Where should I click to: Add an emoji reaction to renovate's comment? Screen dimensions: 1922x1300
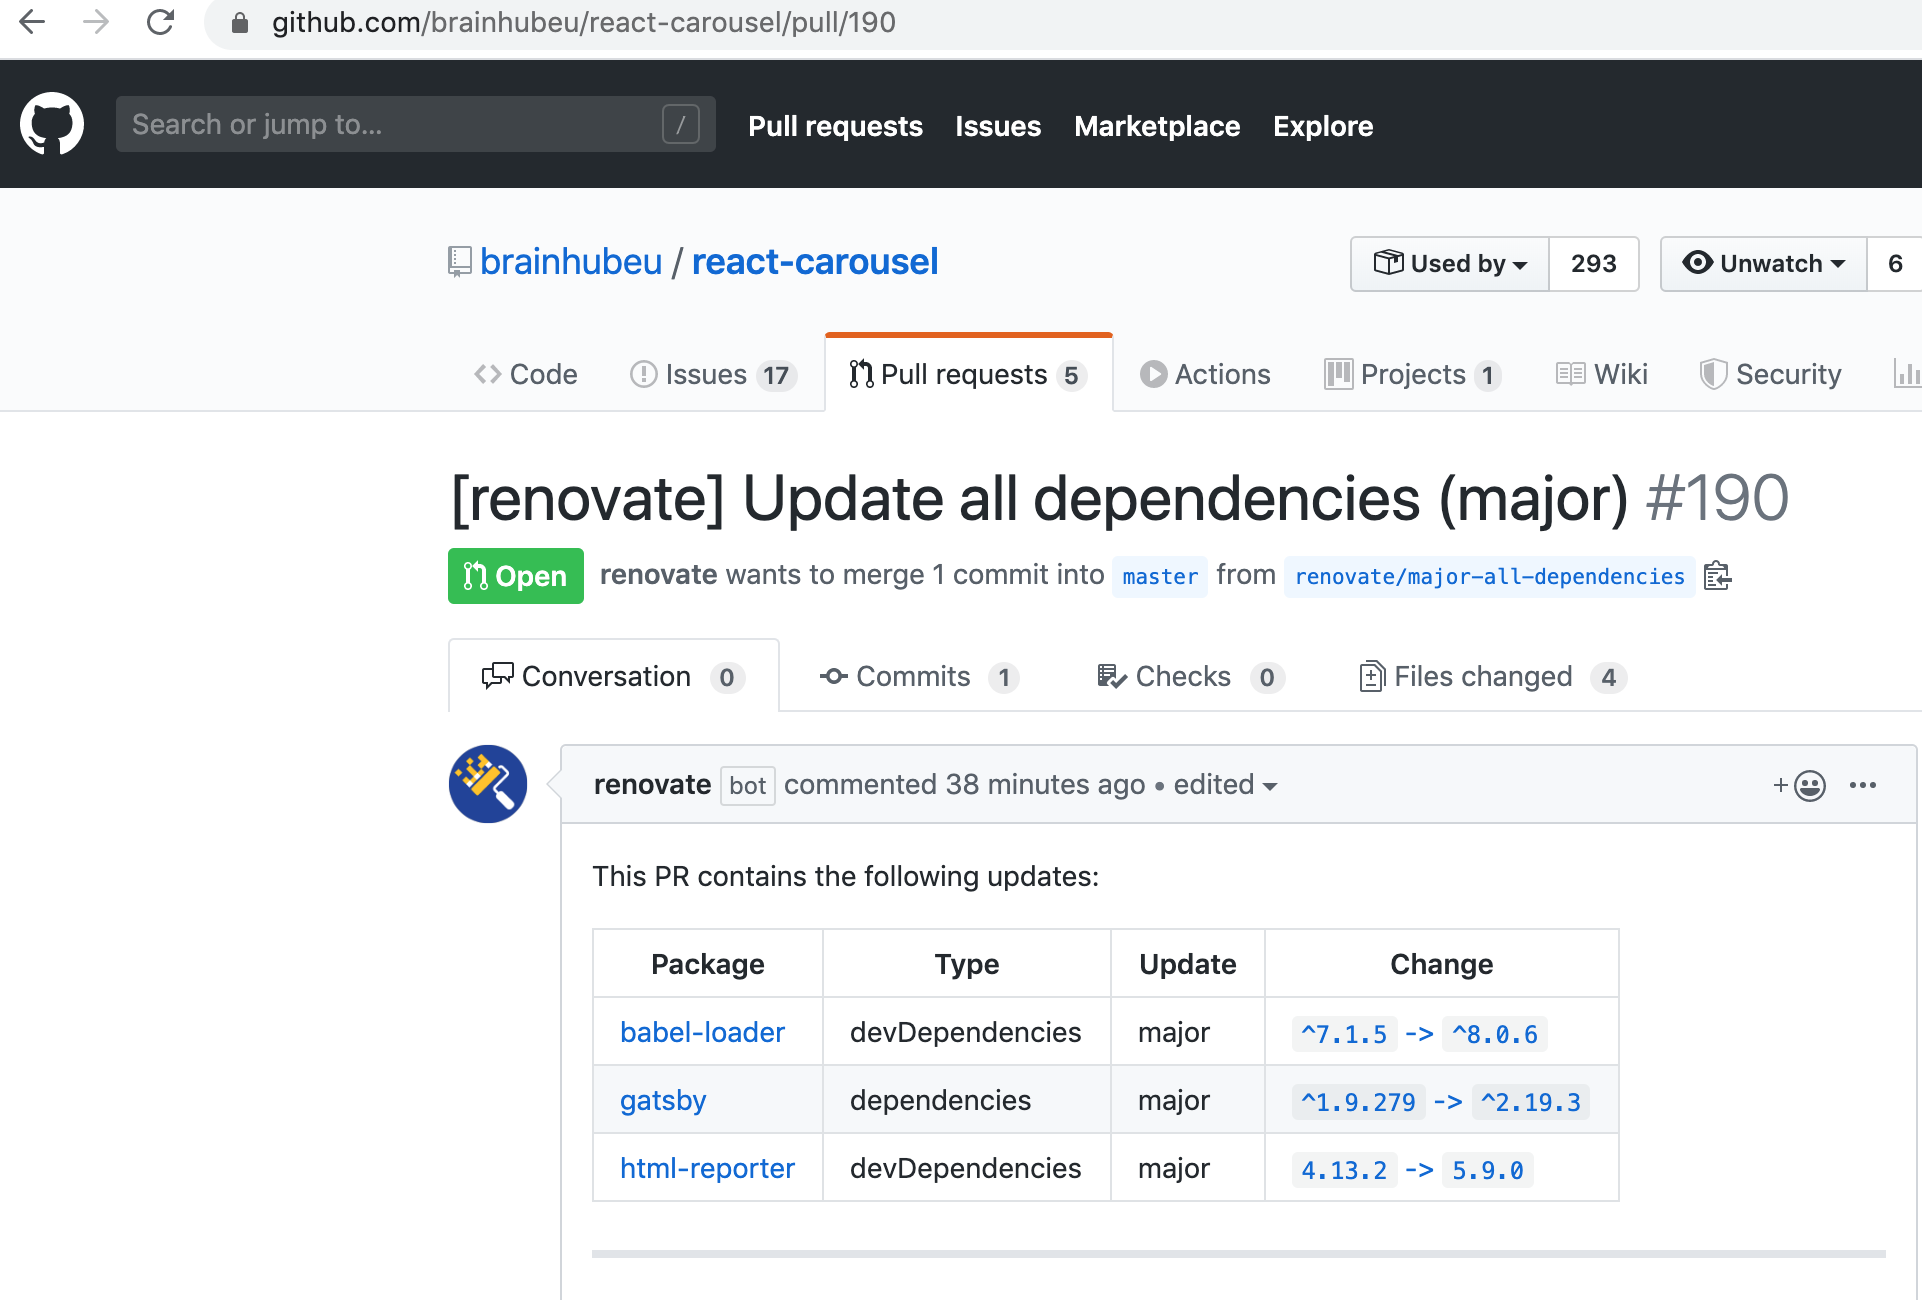[x=1797, y=785]
